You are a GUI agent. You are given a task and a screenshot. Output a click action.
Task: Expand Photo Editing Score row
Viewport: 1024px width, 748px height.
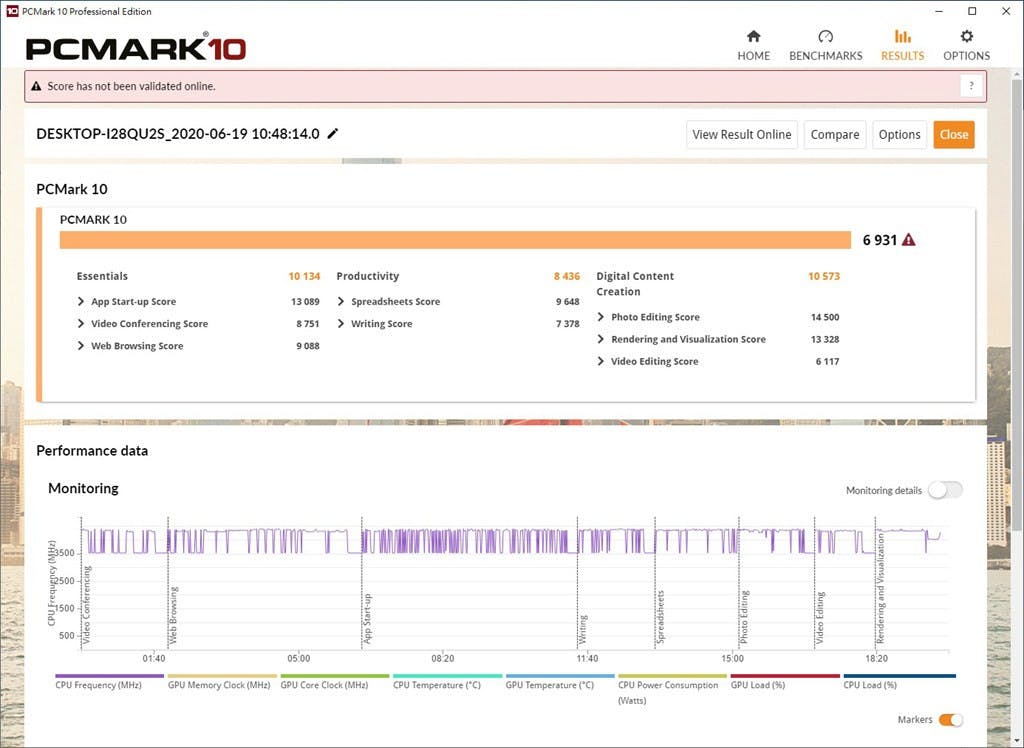point(600,317)
